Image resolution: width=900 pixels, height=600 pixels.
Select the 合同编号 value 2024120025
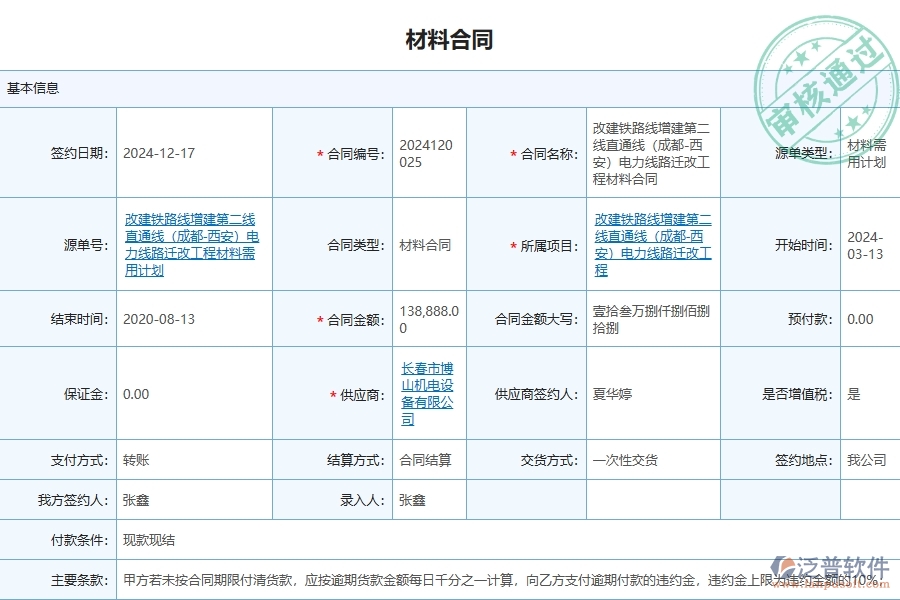428,152
